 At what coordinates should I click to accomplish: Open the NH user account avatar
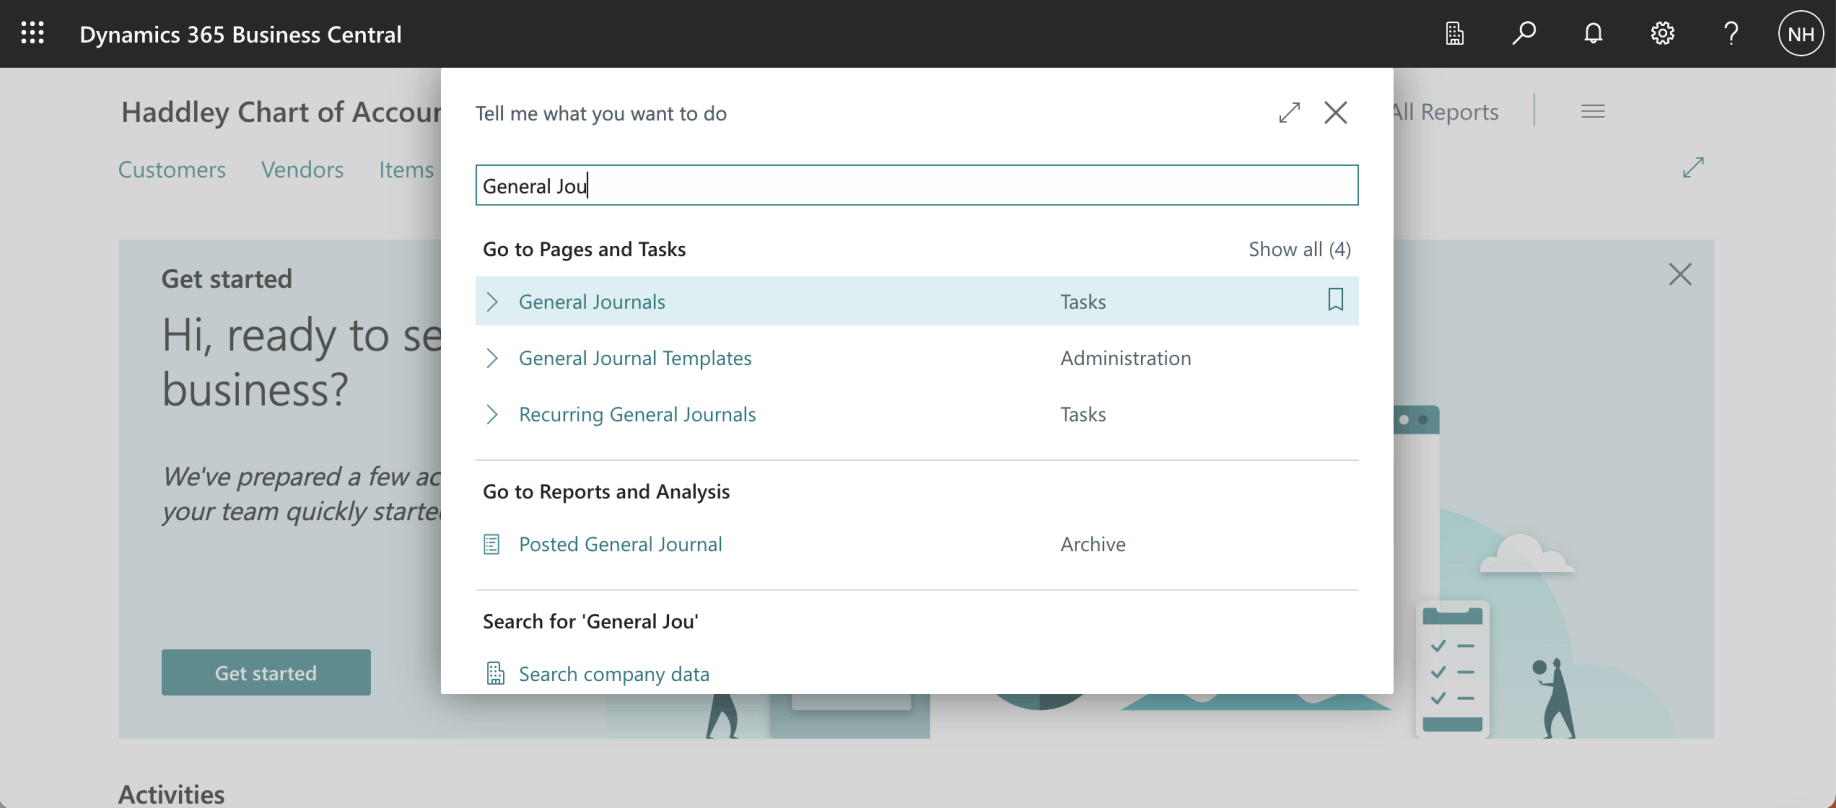(x=1800, y=34)
